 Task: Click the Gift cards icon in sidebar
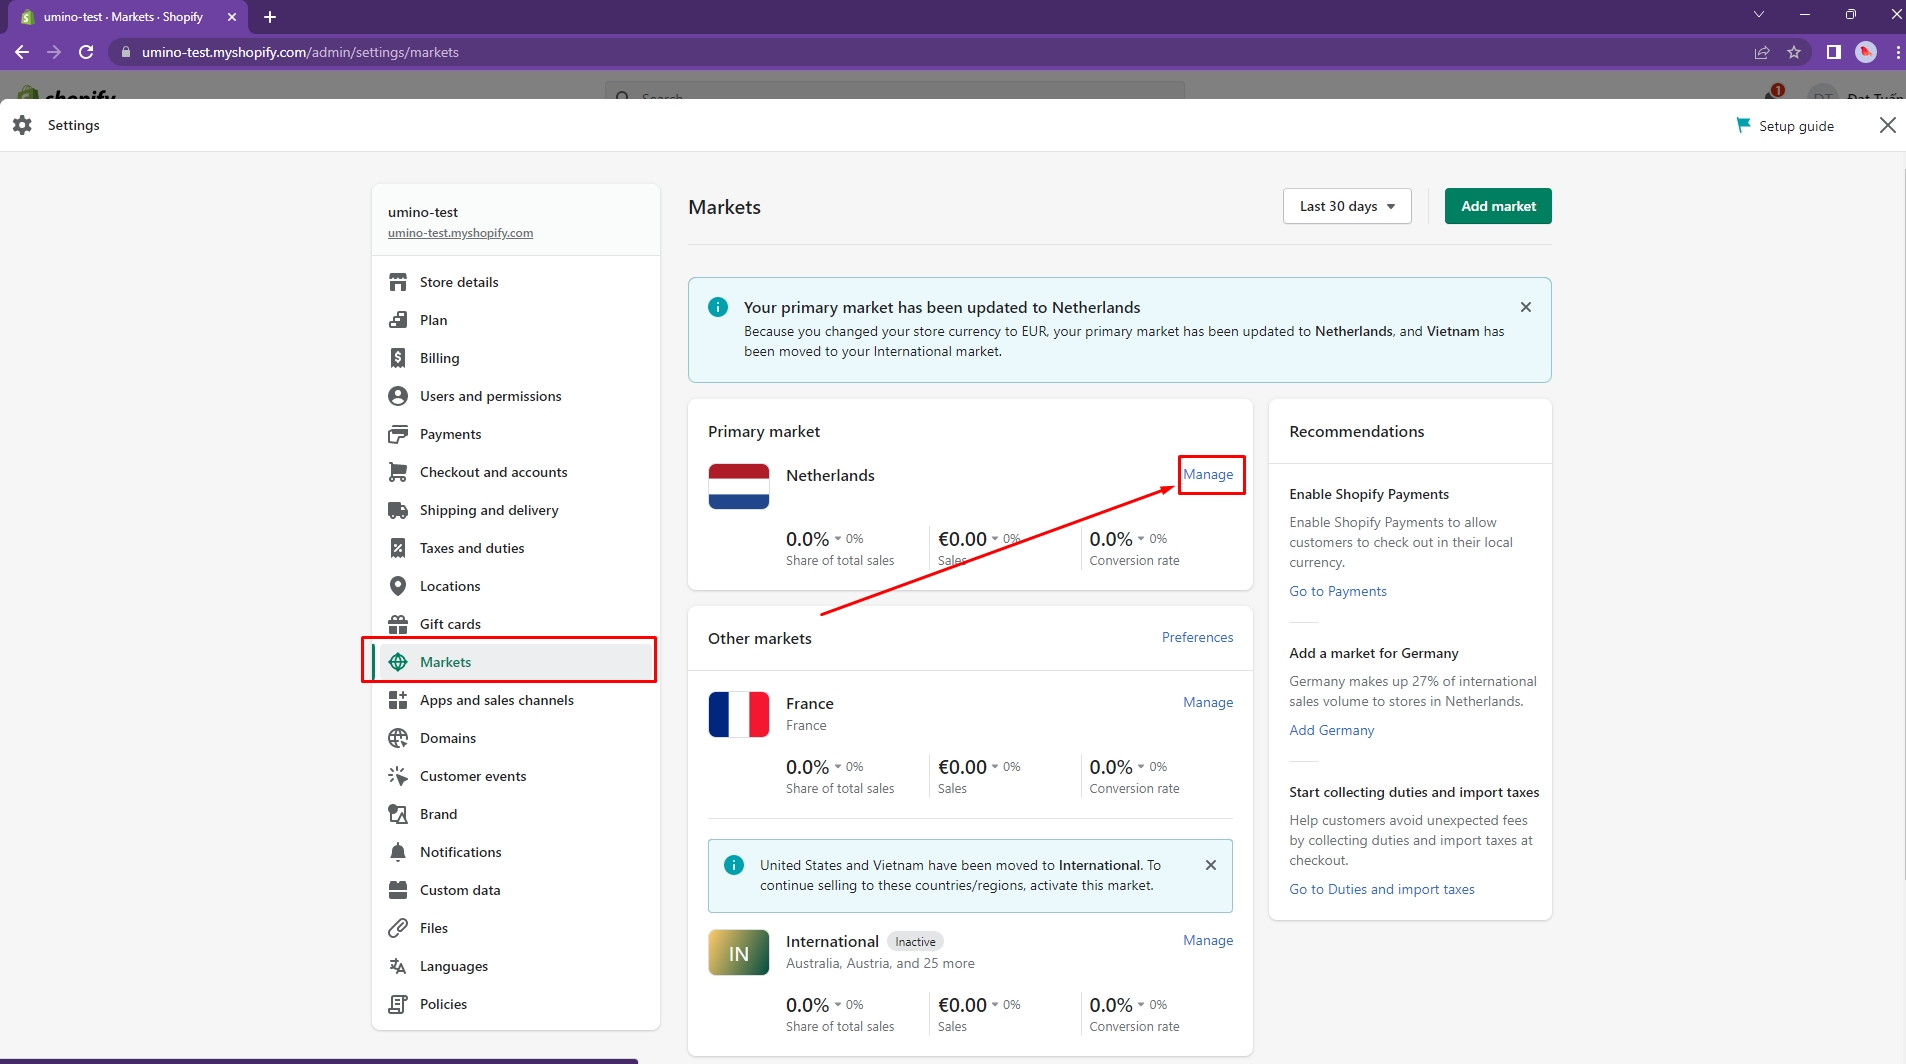(398, 624)
